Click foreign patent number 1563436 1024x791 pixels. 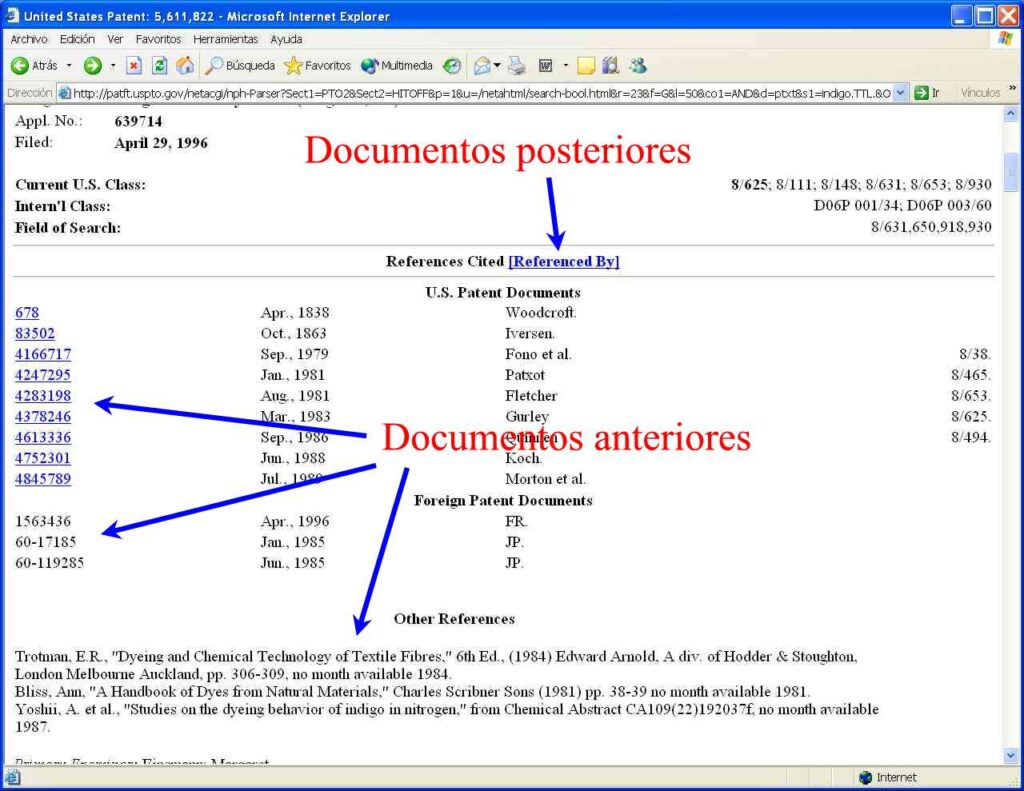coord(43,521)
